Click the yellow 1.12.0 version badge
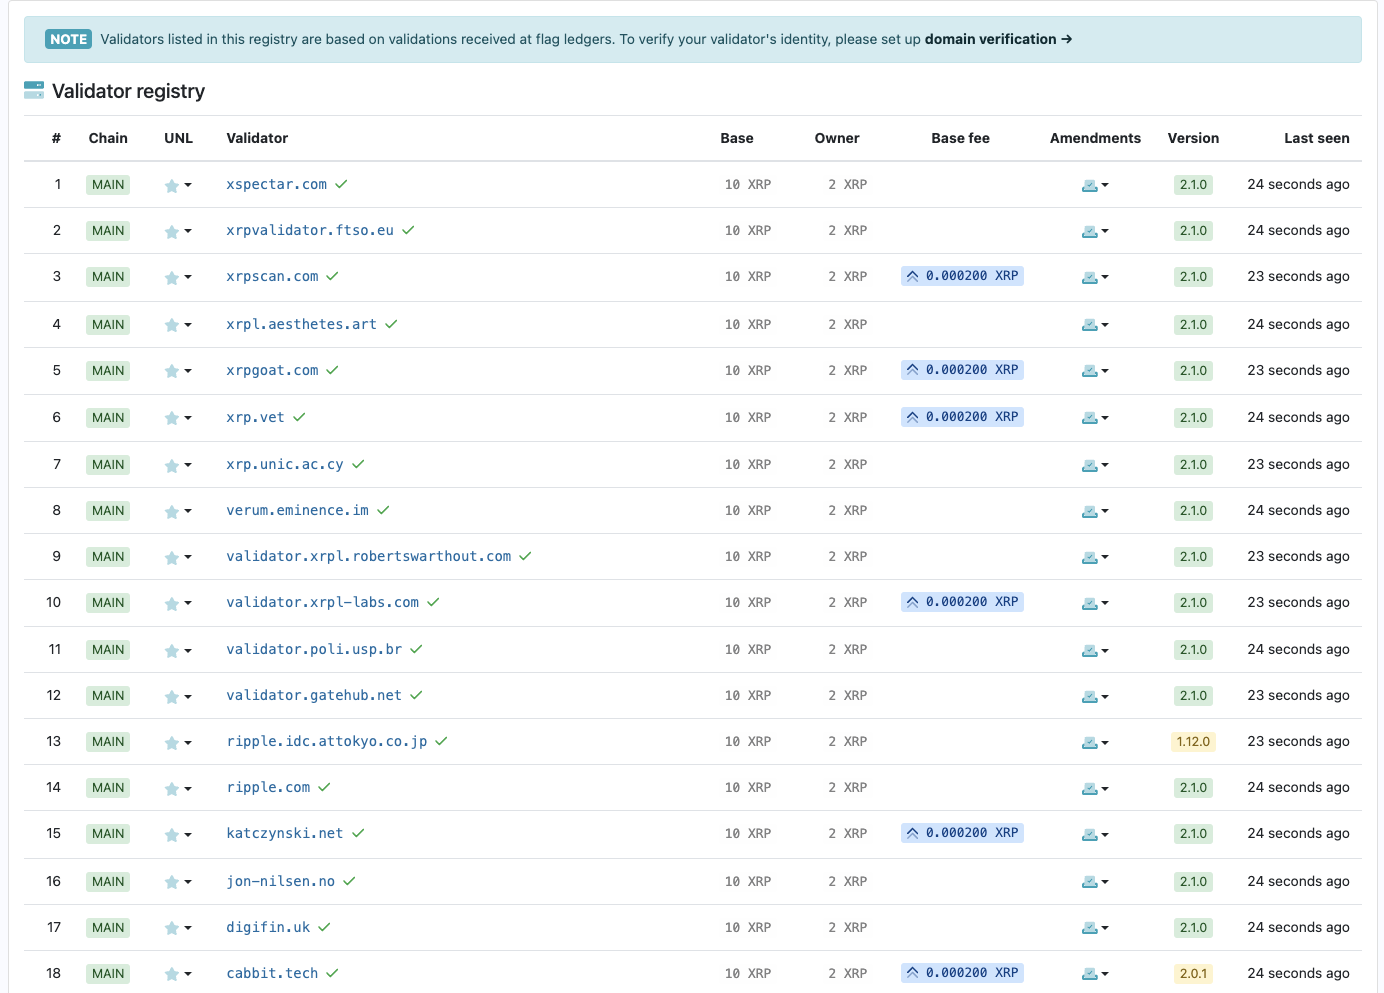 [1193, 742]
